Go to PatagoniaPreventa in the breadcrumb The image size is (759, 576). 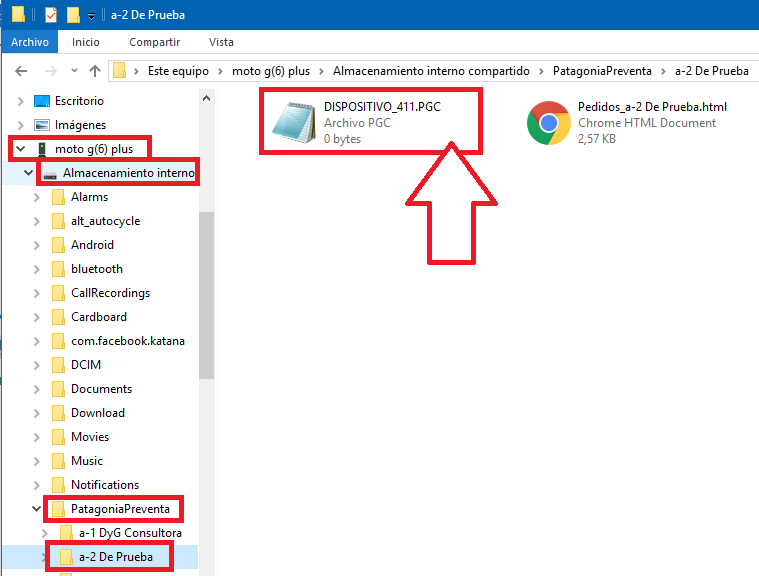(602, 71)
